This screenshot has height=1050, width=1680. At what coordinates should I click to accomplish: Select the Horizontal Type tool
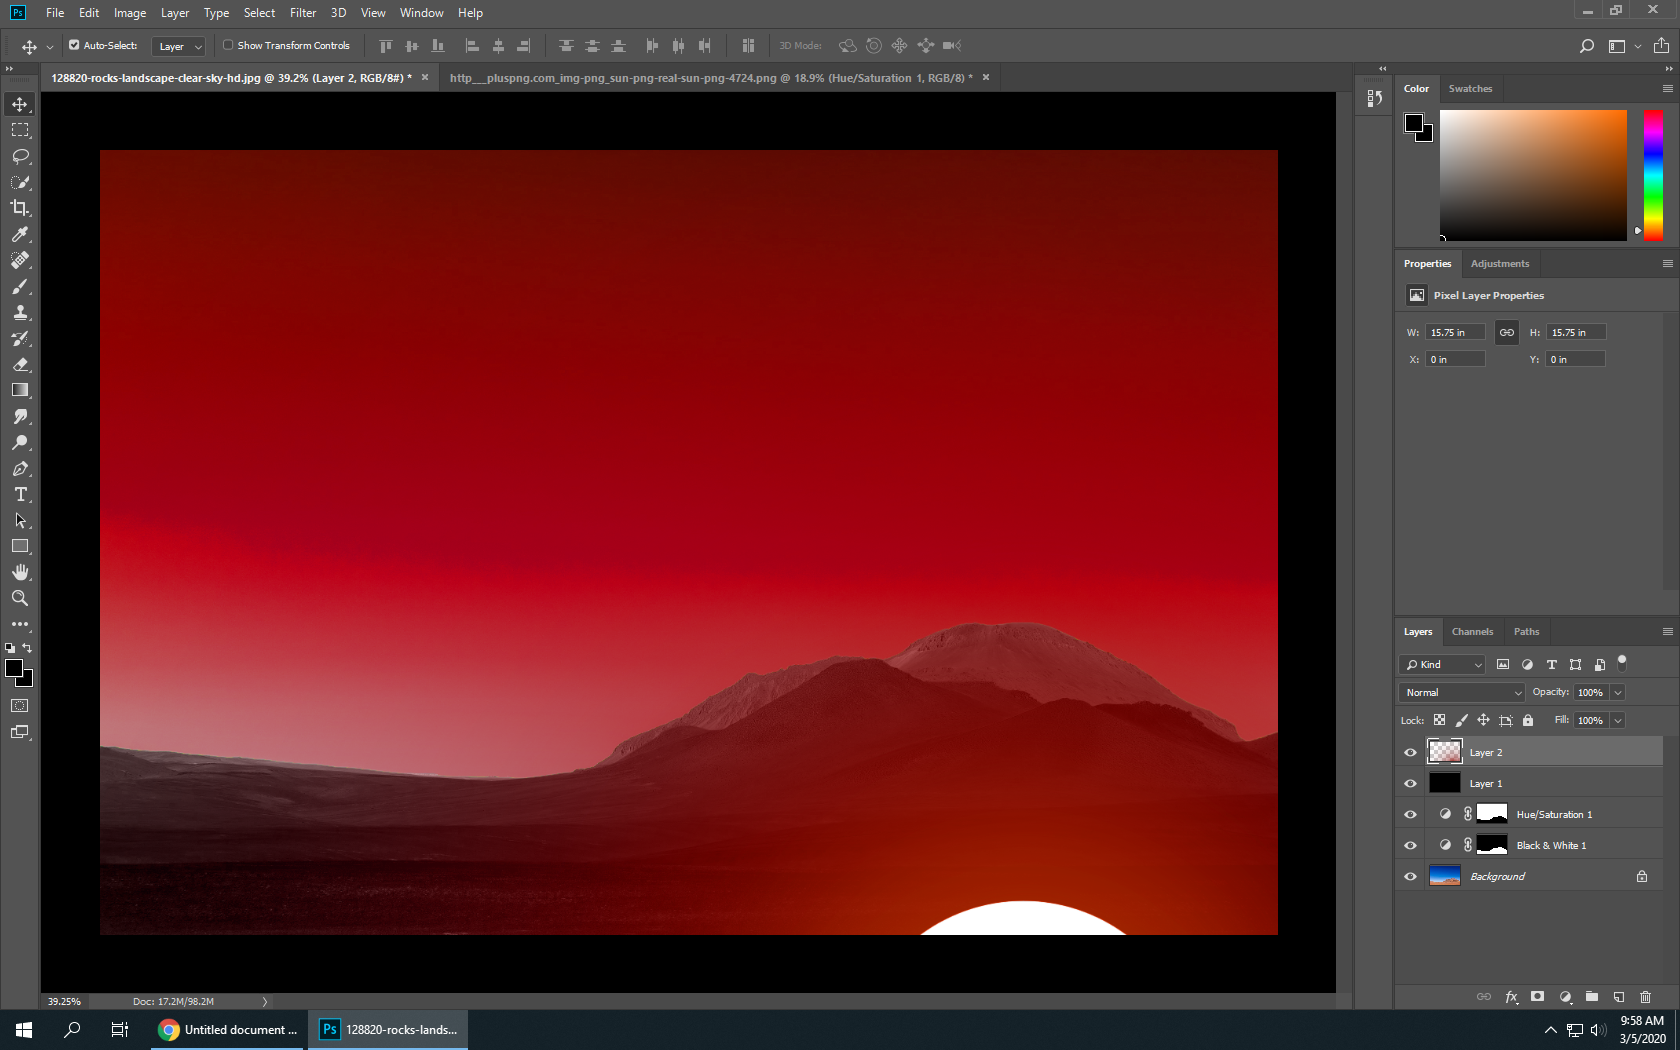pos(20,494)
